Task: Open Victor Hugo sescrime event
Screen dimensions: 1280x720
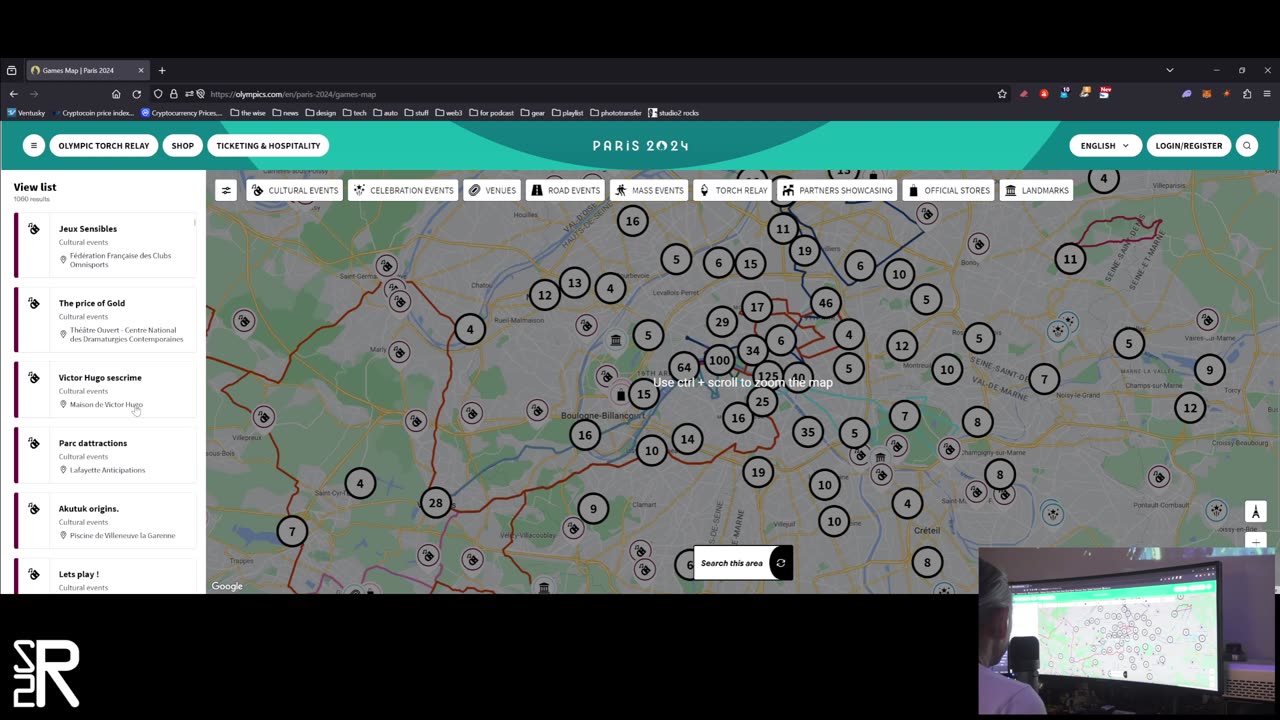Action: [105, 390]
